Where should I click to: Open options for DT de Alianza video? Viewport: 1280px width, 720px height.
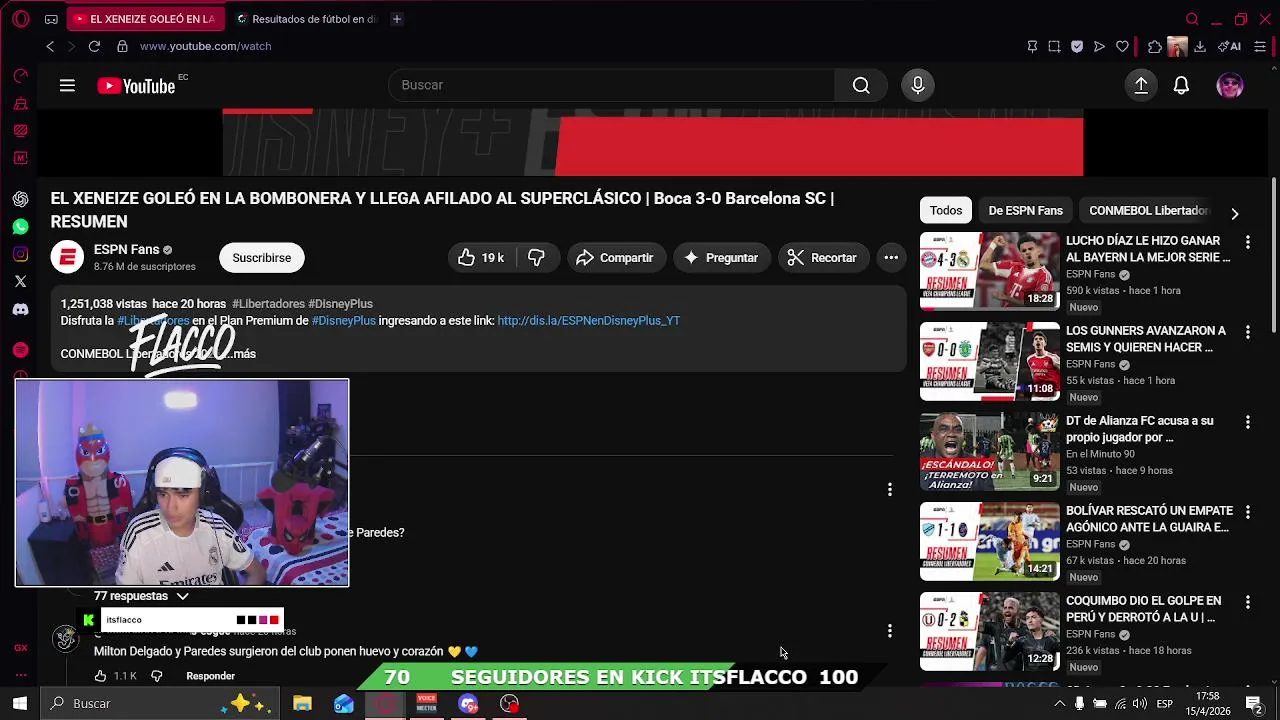pyautogui.click(x=1247, y=422)
